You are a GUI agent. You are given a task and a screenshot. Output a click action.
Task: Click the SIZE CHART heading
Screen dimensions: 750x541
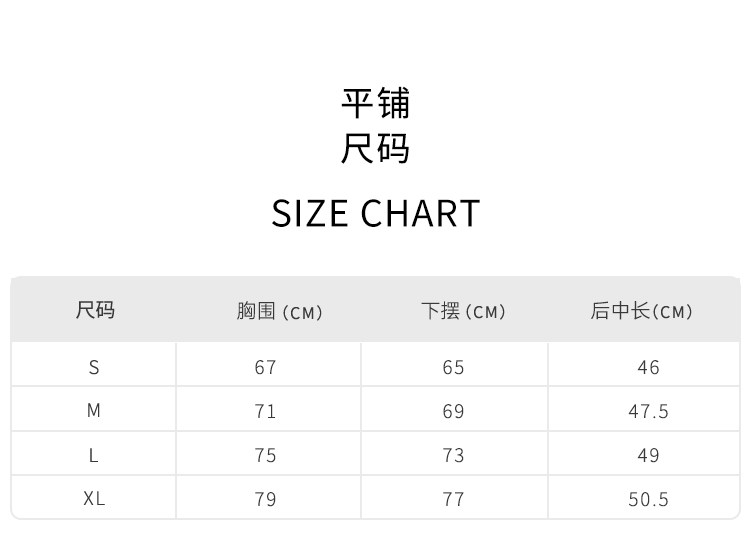[376, 214]
